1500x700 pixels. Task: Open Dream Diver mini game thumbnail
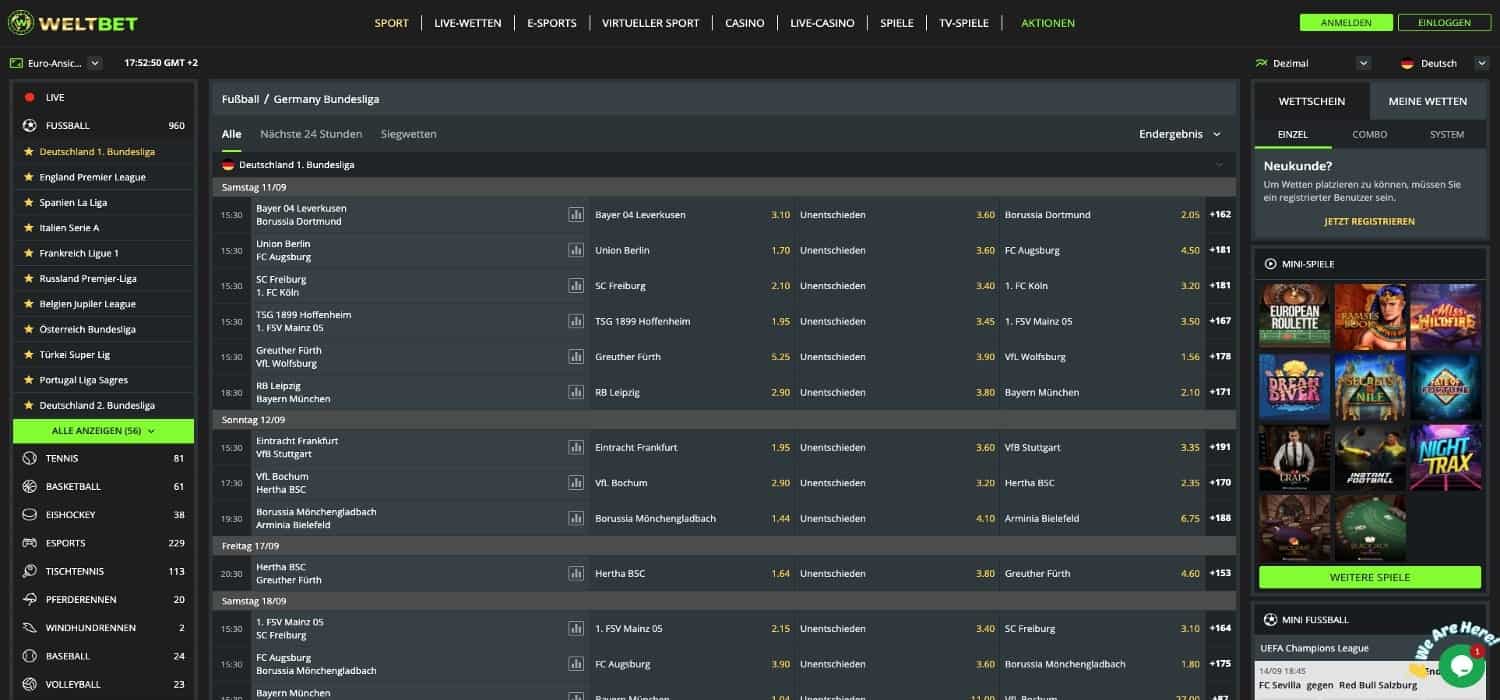pyautogui.click(x=1294, y=387)
